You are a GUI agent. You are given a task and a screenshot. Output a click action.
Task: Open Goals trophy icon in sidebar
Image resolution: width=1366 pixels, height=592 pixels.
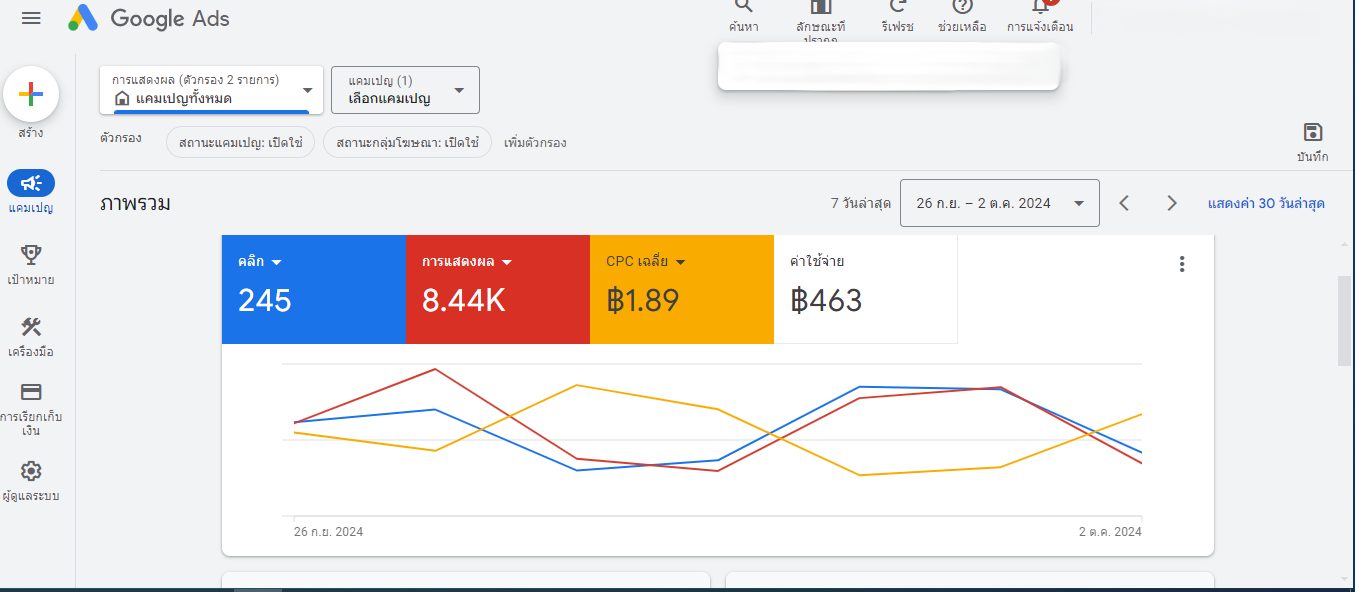tap(31, 255)
